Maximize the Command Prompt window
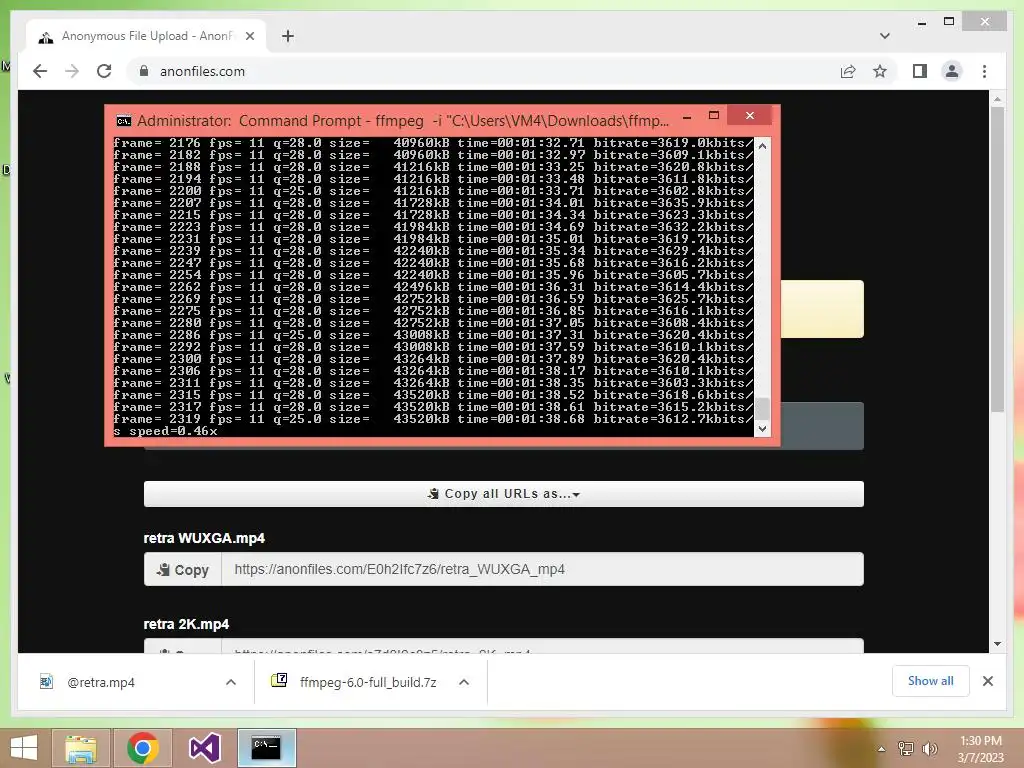The height and width of the screenshot is (768, 1024). [714, 116]
